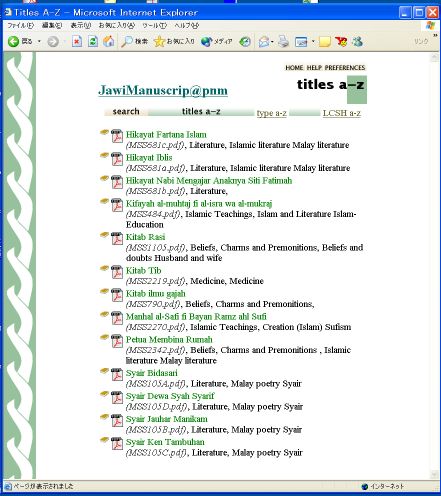This screenshot has width=441, height=496.
Task: Click the MSS2219.pdf filename text
Action: pyautogui.click(x=155, y=281)
